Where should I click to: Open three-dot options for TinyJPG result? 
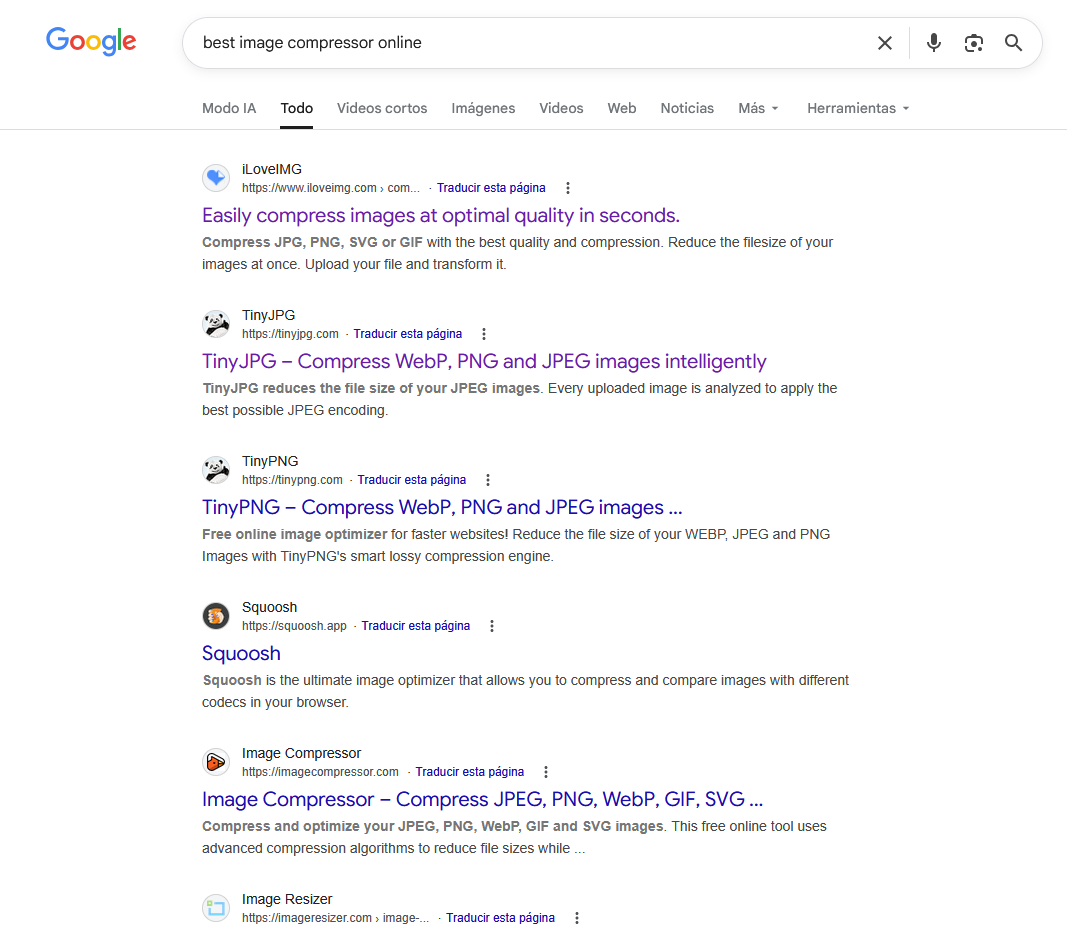pyautogui.click(x=484, y=334)
